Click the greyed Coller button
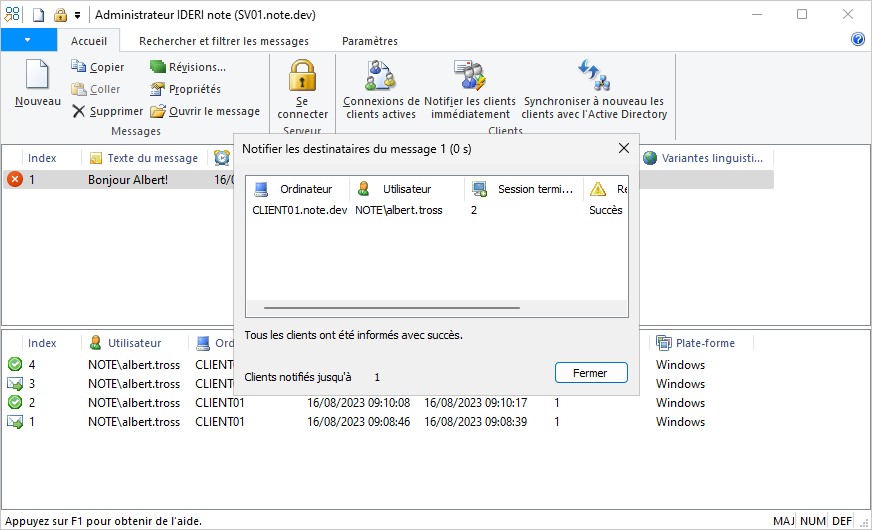 click(96, 89)
